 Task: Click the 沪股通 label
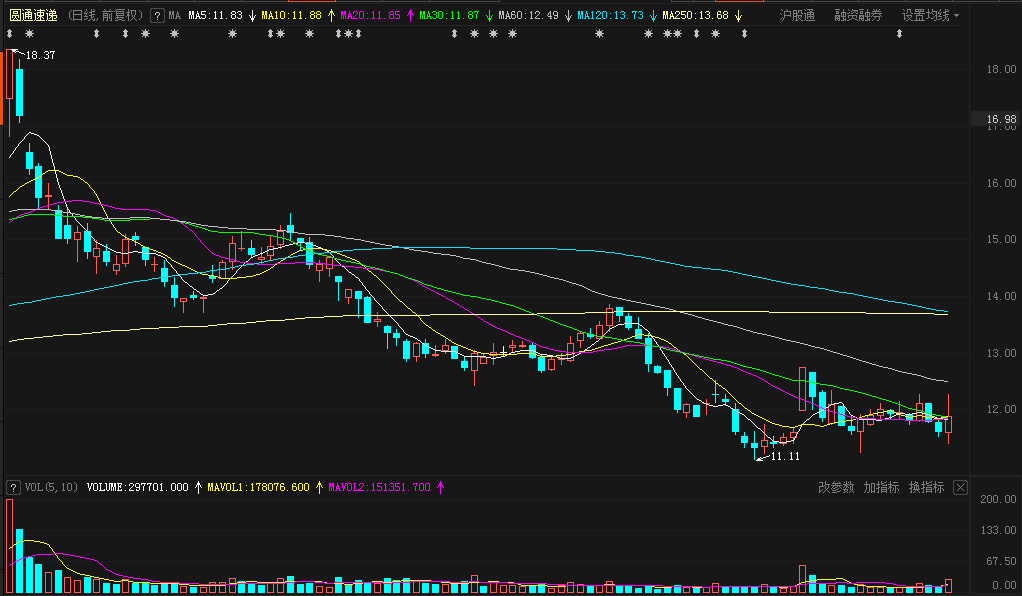pyautogui.click(x=797, y=15)
